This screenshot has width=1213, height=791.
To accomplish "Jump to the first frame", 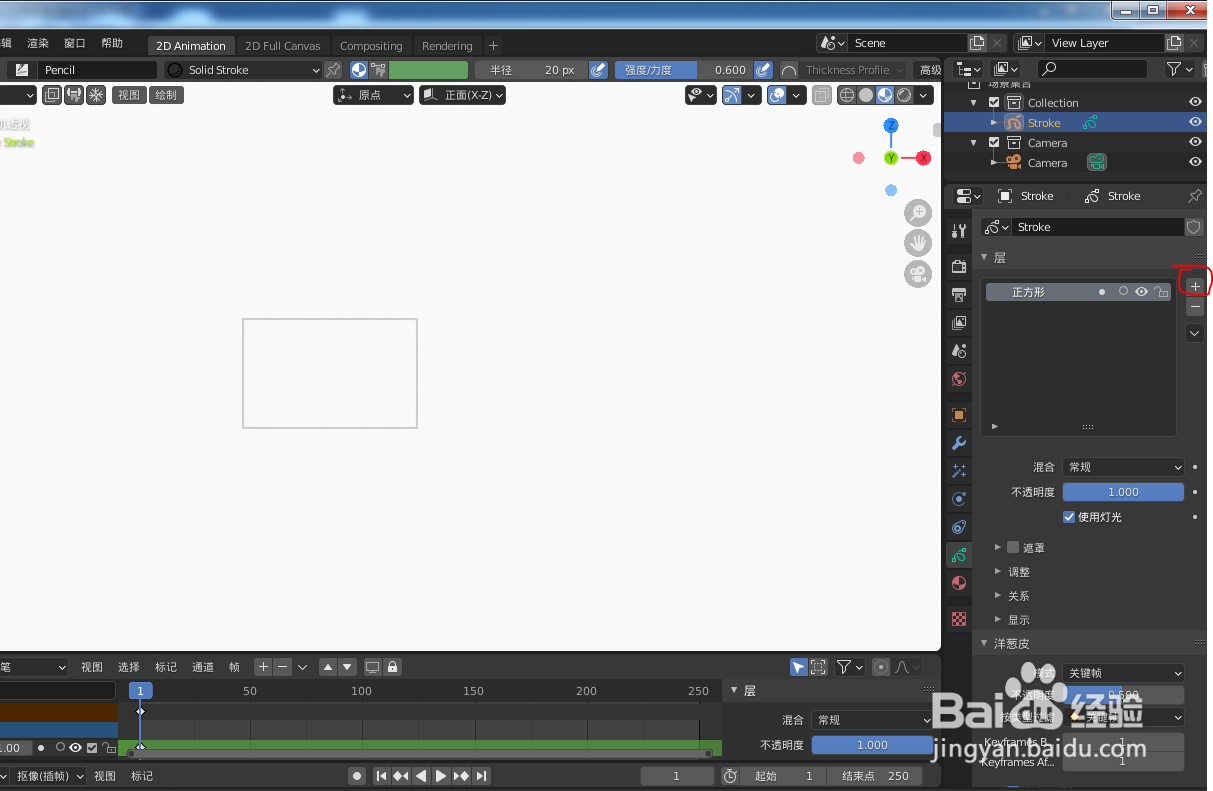I will point(381,776).
